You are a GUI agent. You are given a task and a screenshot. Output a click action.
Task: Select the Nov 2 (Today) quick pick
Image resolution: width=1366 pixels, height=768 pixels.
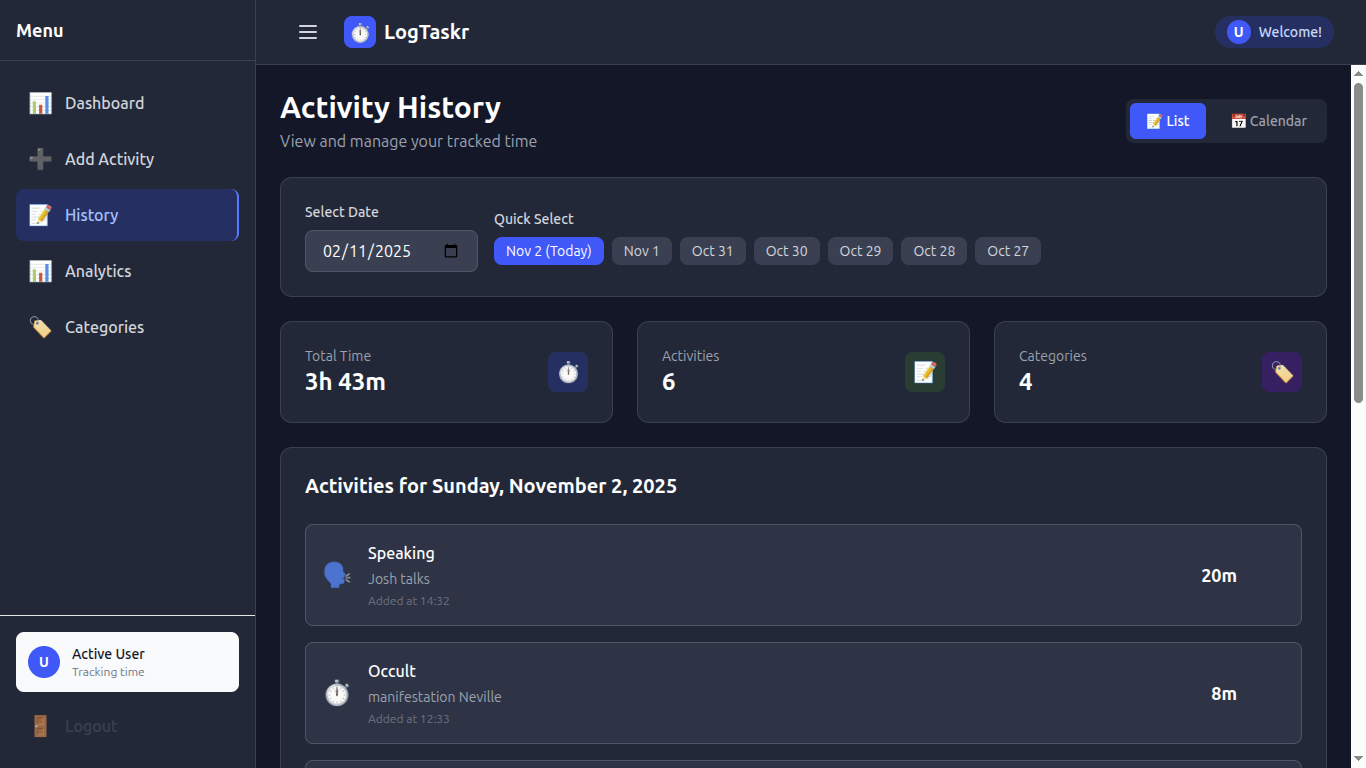pos(548,251)
